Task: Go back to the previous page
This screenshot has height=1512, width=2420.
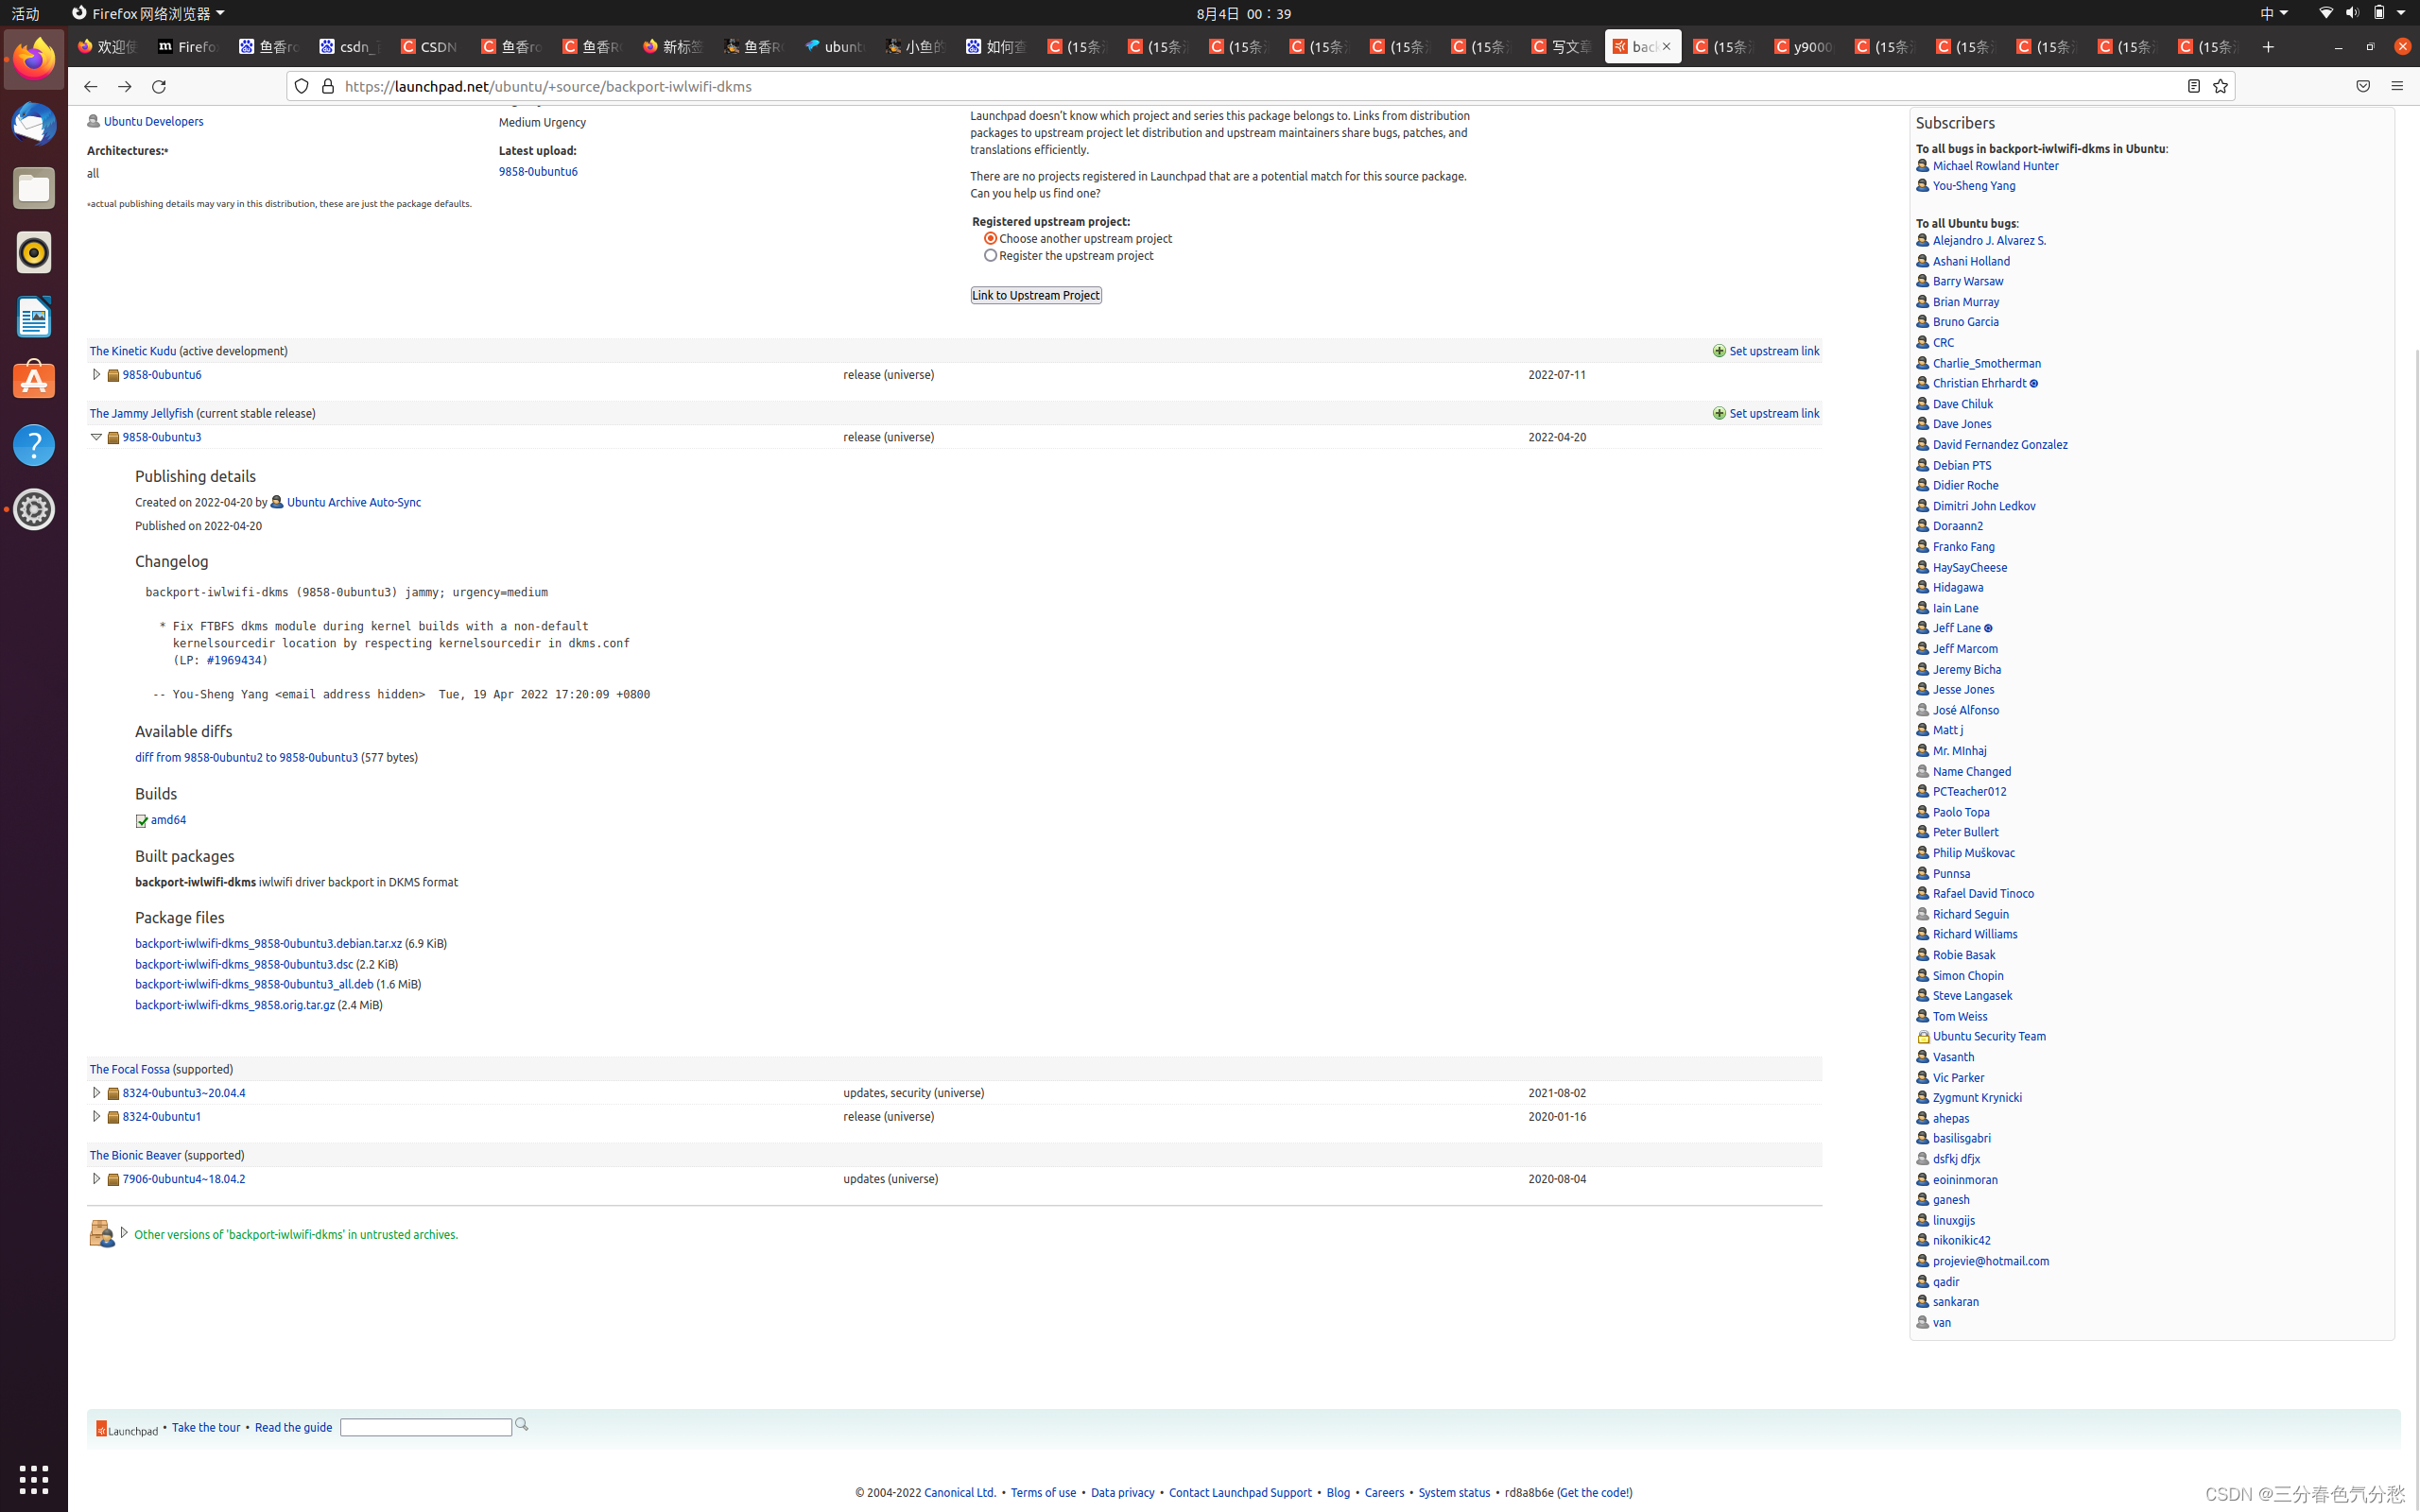Action: (90, 87)
